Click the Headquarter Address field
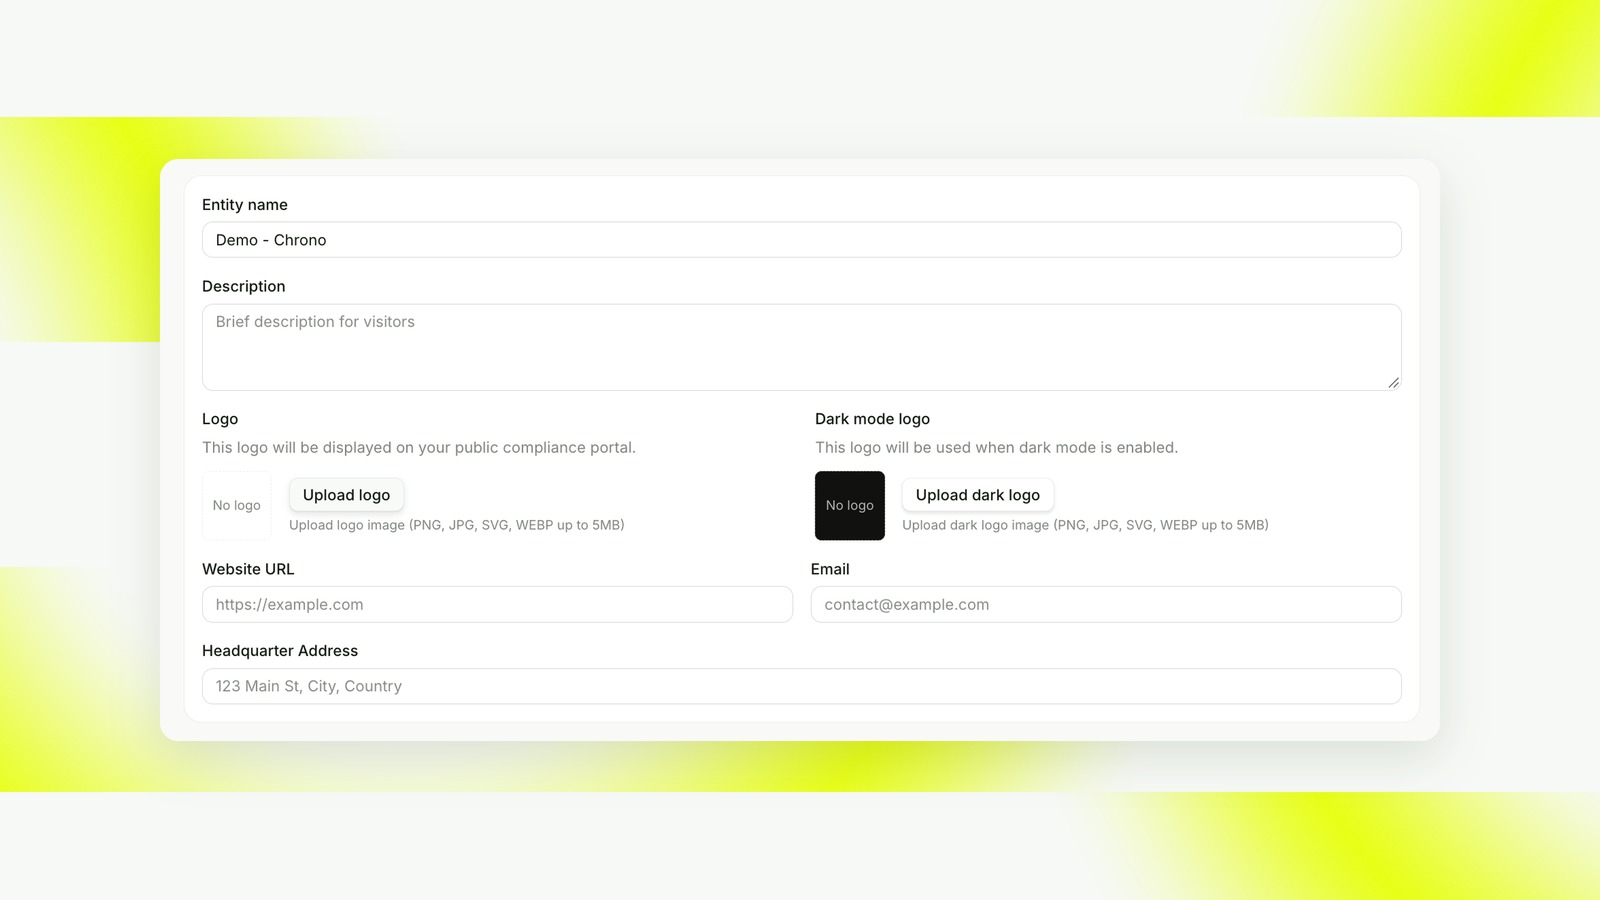The width and height of the screenshot is (1600, 900). (x=801, y=686)
